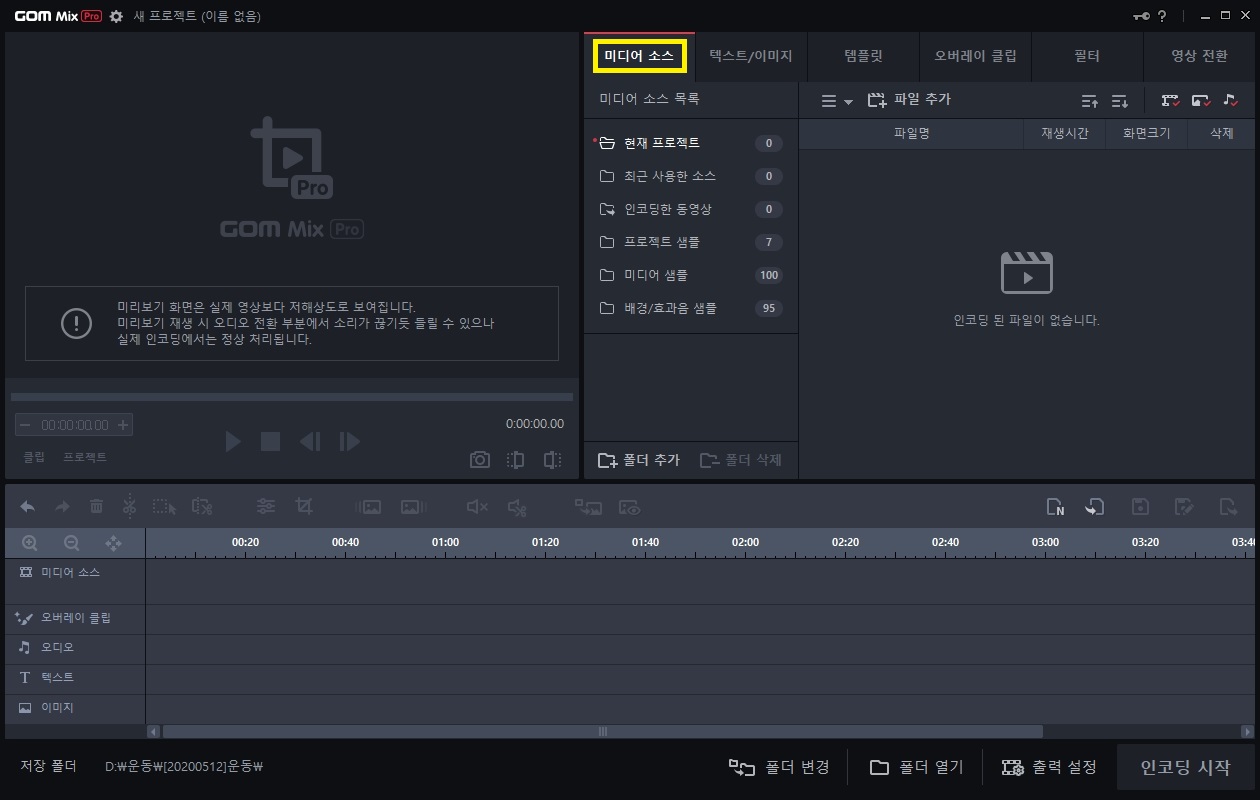The image size is (1260, 800).
Task: Click the stop button in preview
Action: tap(270, 441)
